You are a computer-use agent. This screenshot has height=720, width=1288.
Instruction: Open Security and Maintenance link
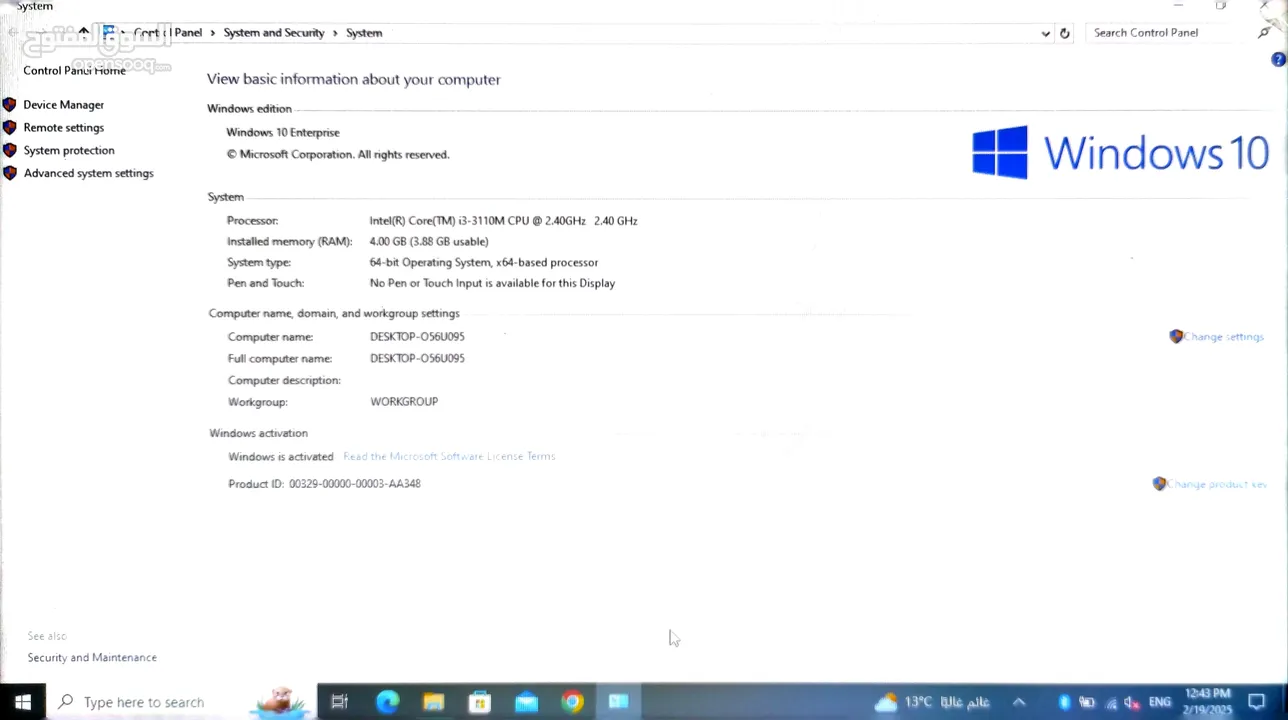coord(92,658)
